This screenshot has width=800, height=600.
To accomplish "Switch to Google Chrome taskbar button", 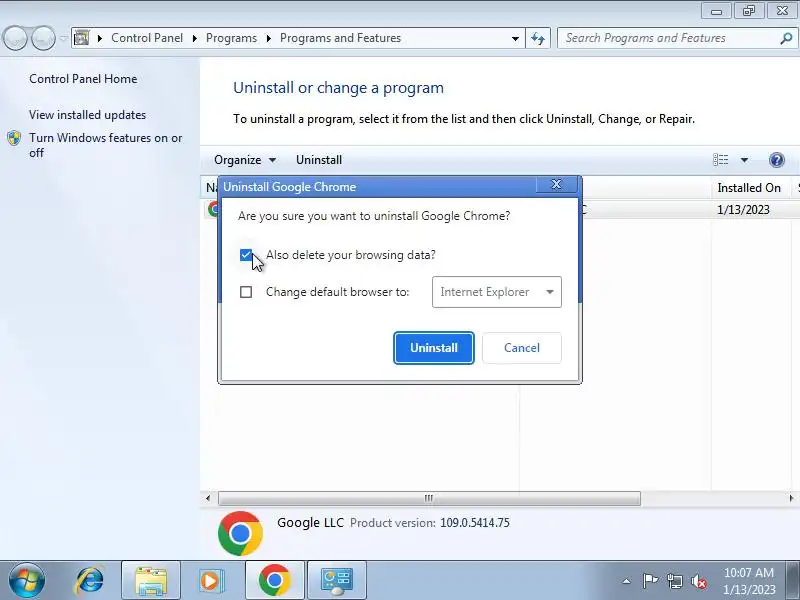I will coord(274,580).
